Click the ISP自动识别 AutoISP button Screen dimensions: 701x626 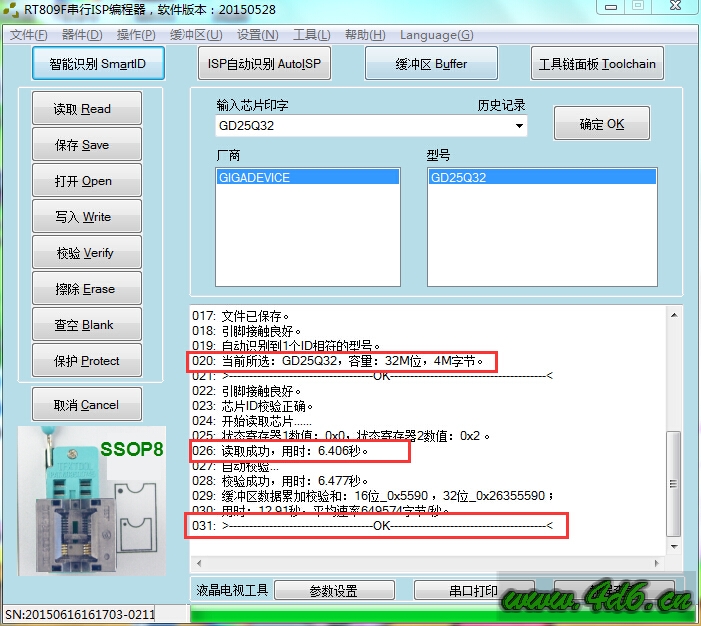264,63
